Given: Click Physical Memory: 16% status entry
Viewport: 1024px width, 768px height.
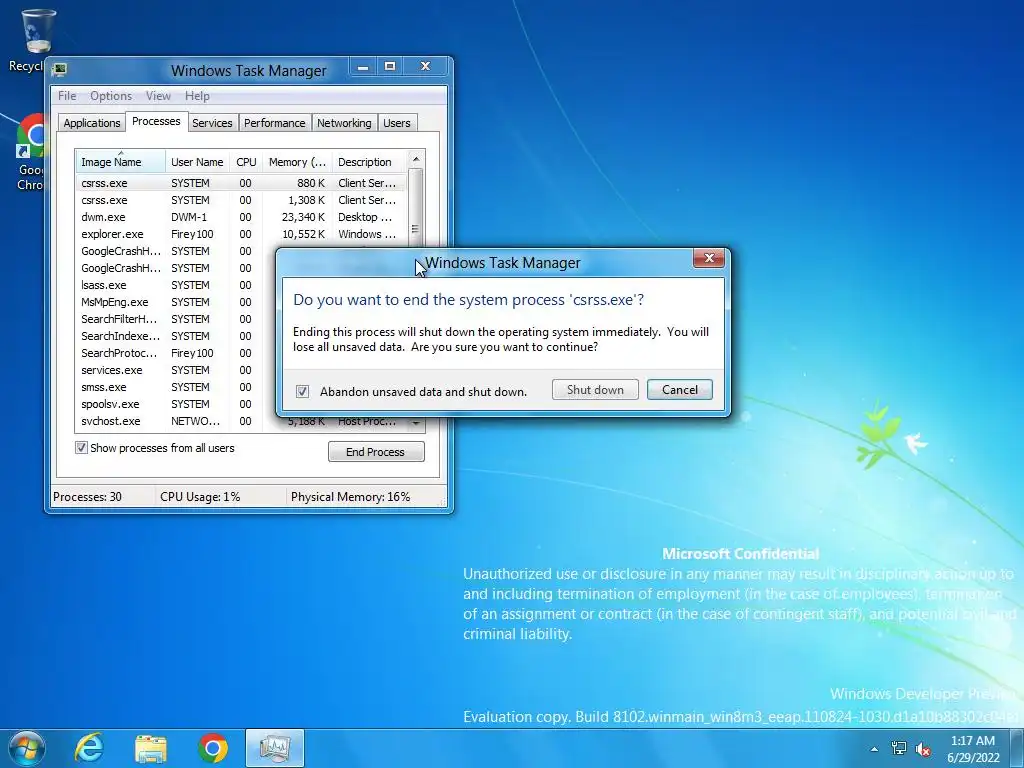Looking at the screenshot, I should 350,497.
